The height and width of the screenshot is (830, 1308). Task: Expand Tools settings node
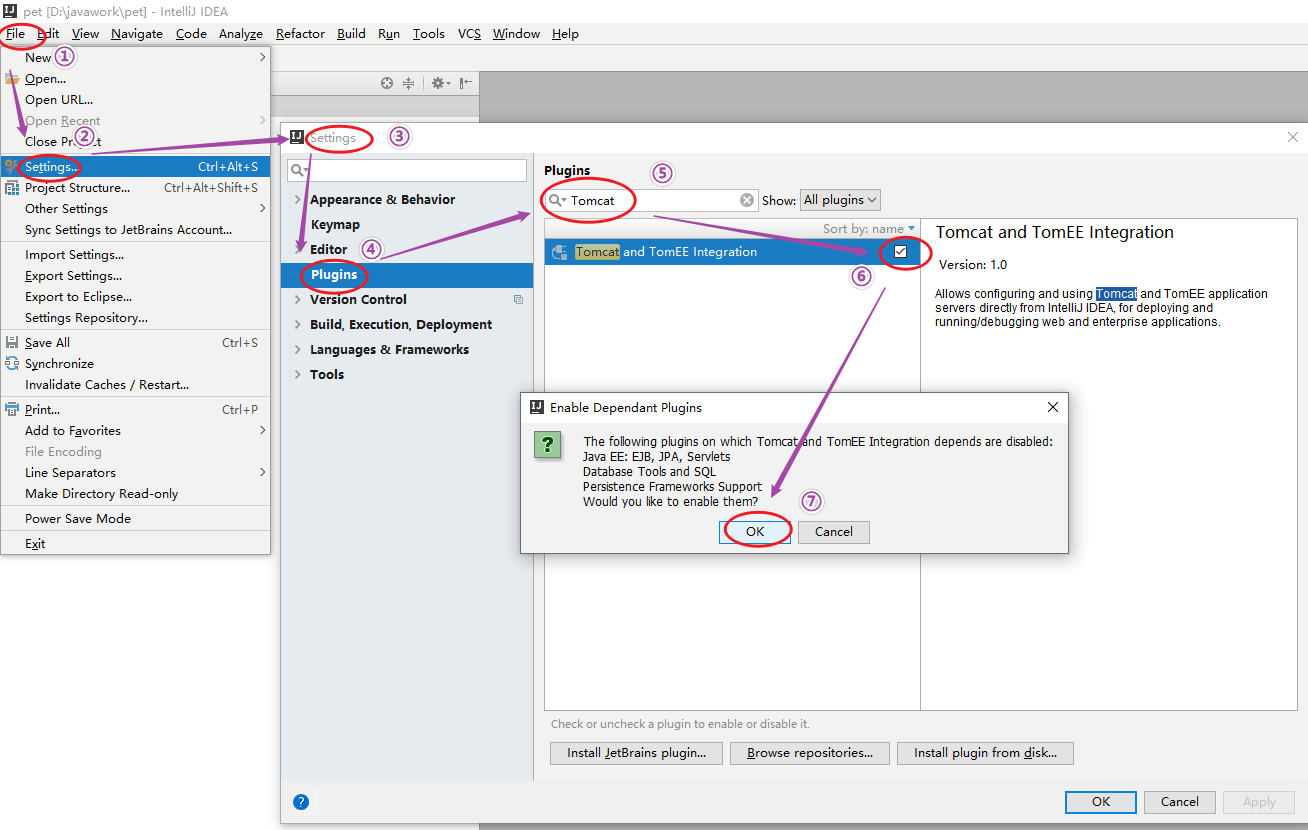pos(298,374)
